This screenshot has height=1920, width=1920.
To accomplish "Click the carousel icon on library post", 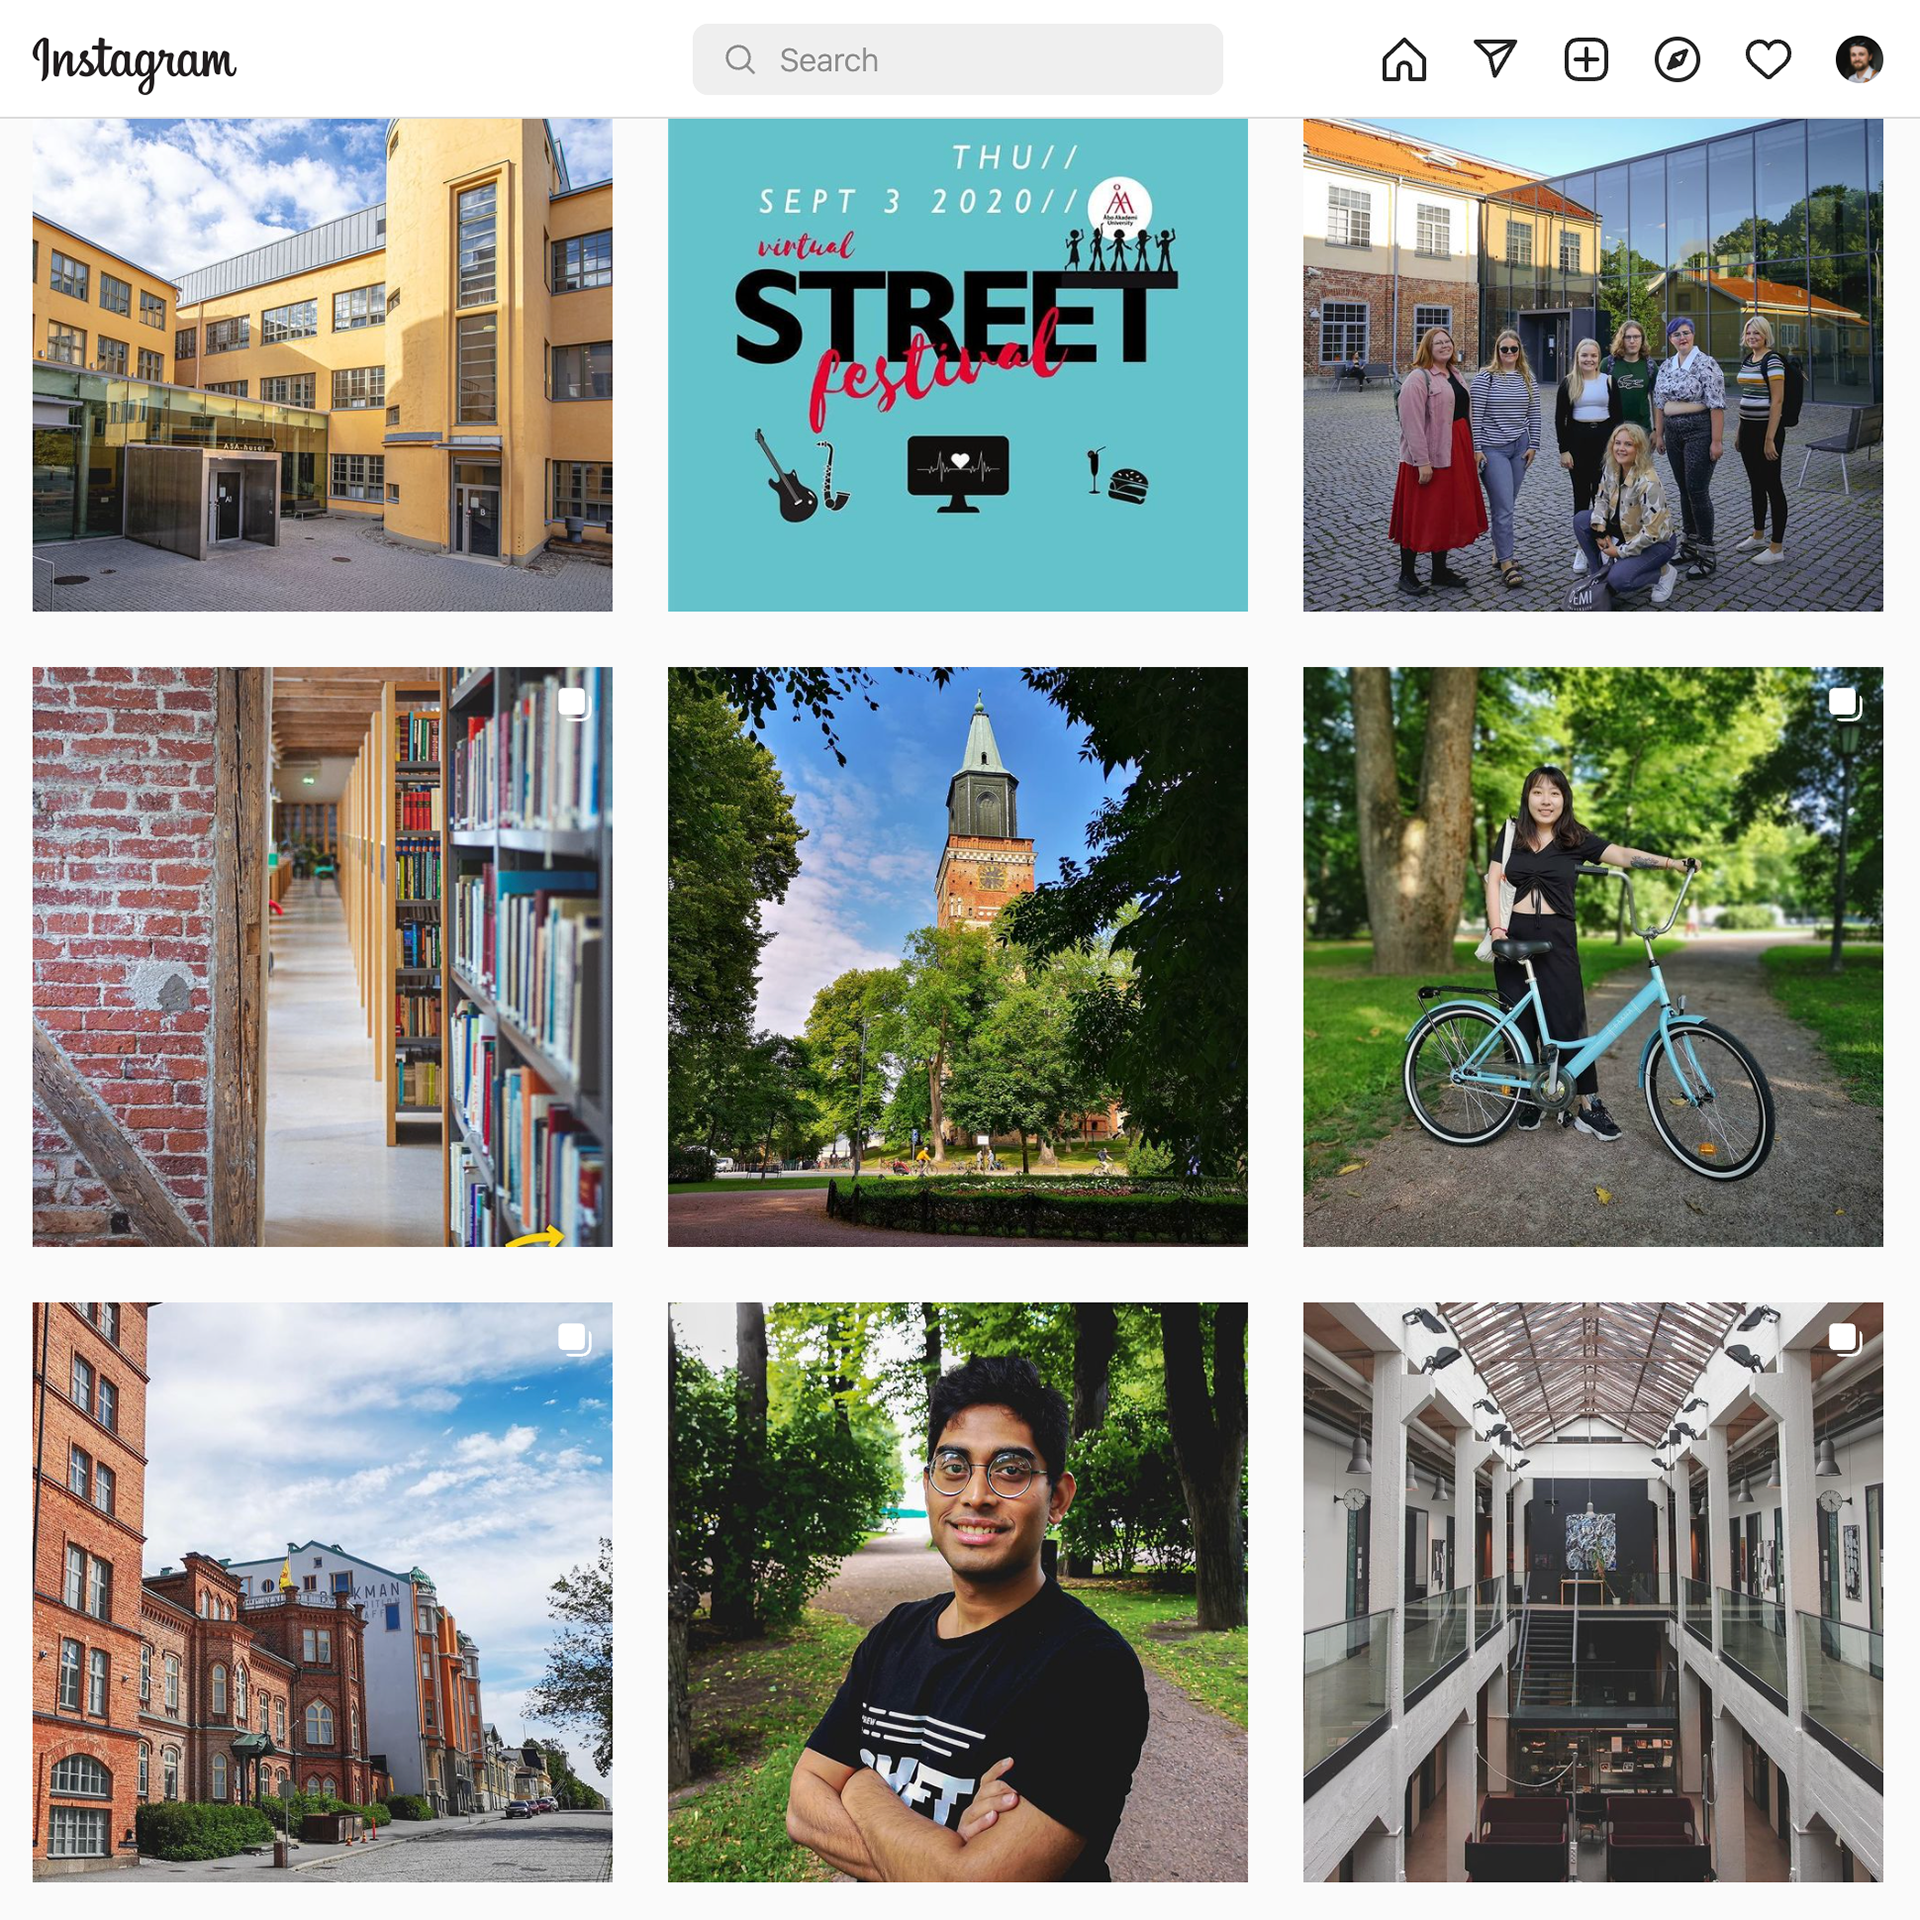I will coord(574,704).
